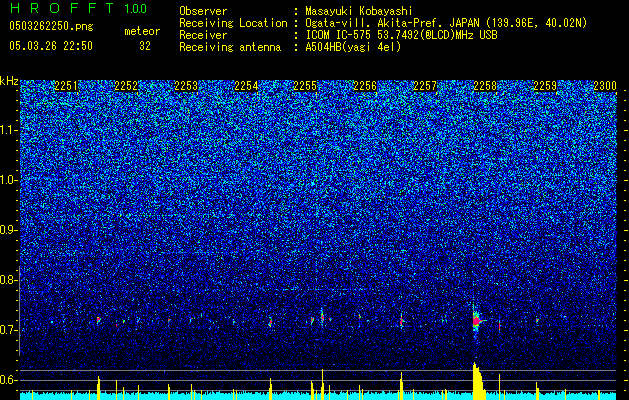Click the Observer label
The height and width of the screenshot is (400, 629).
tap(203, 11)
